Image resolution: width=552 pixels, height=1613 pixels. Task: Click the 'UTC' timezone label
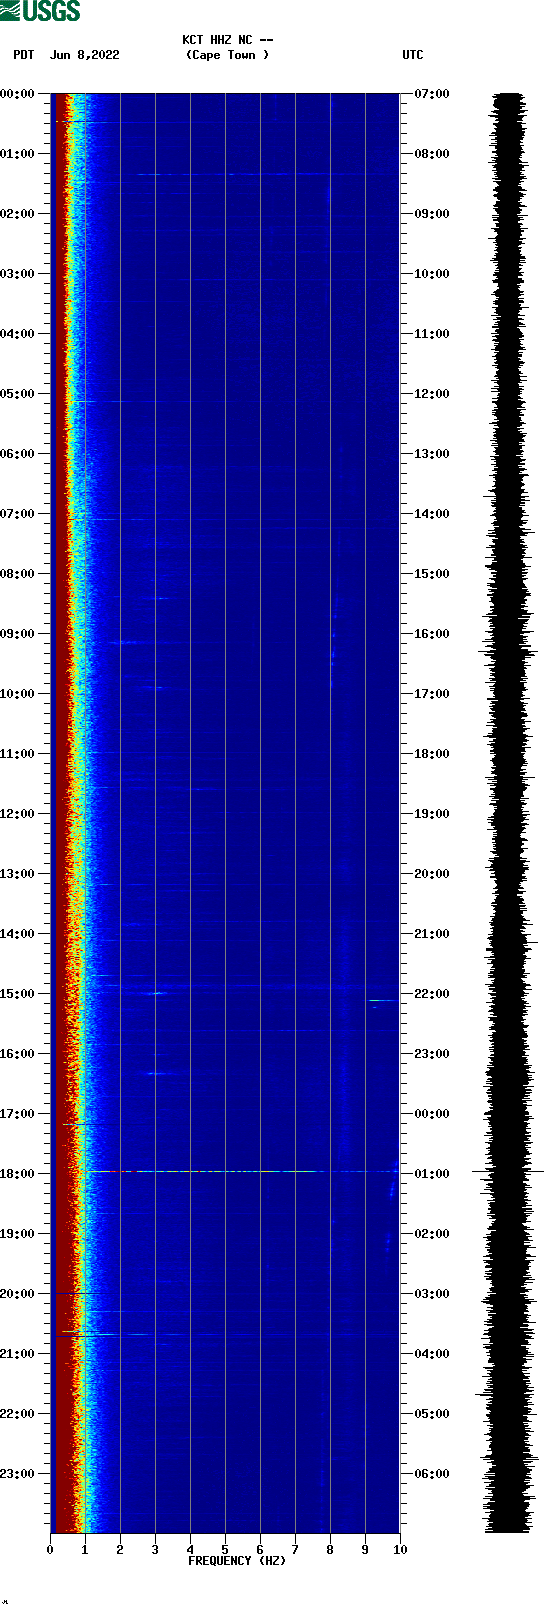pyautogui.click(x=413, y=55)
